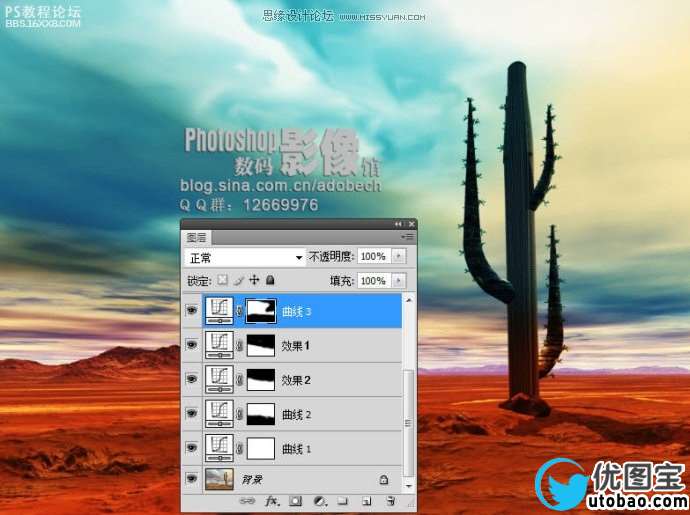Open the layers panel options menu
The image size is (690, 515).
coord(407,237)
